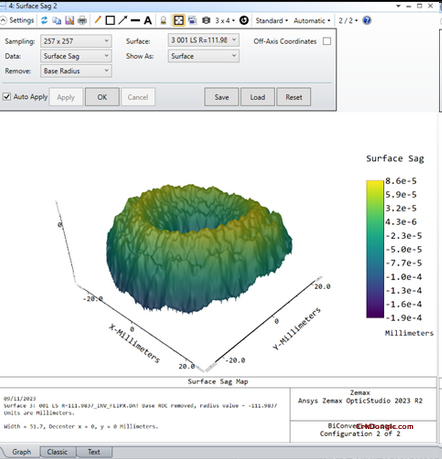Click the '8.6e-5' color scale value
This screenshot has width=442, height=459.
[401, 181]
